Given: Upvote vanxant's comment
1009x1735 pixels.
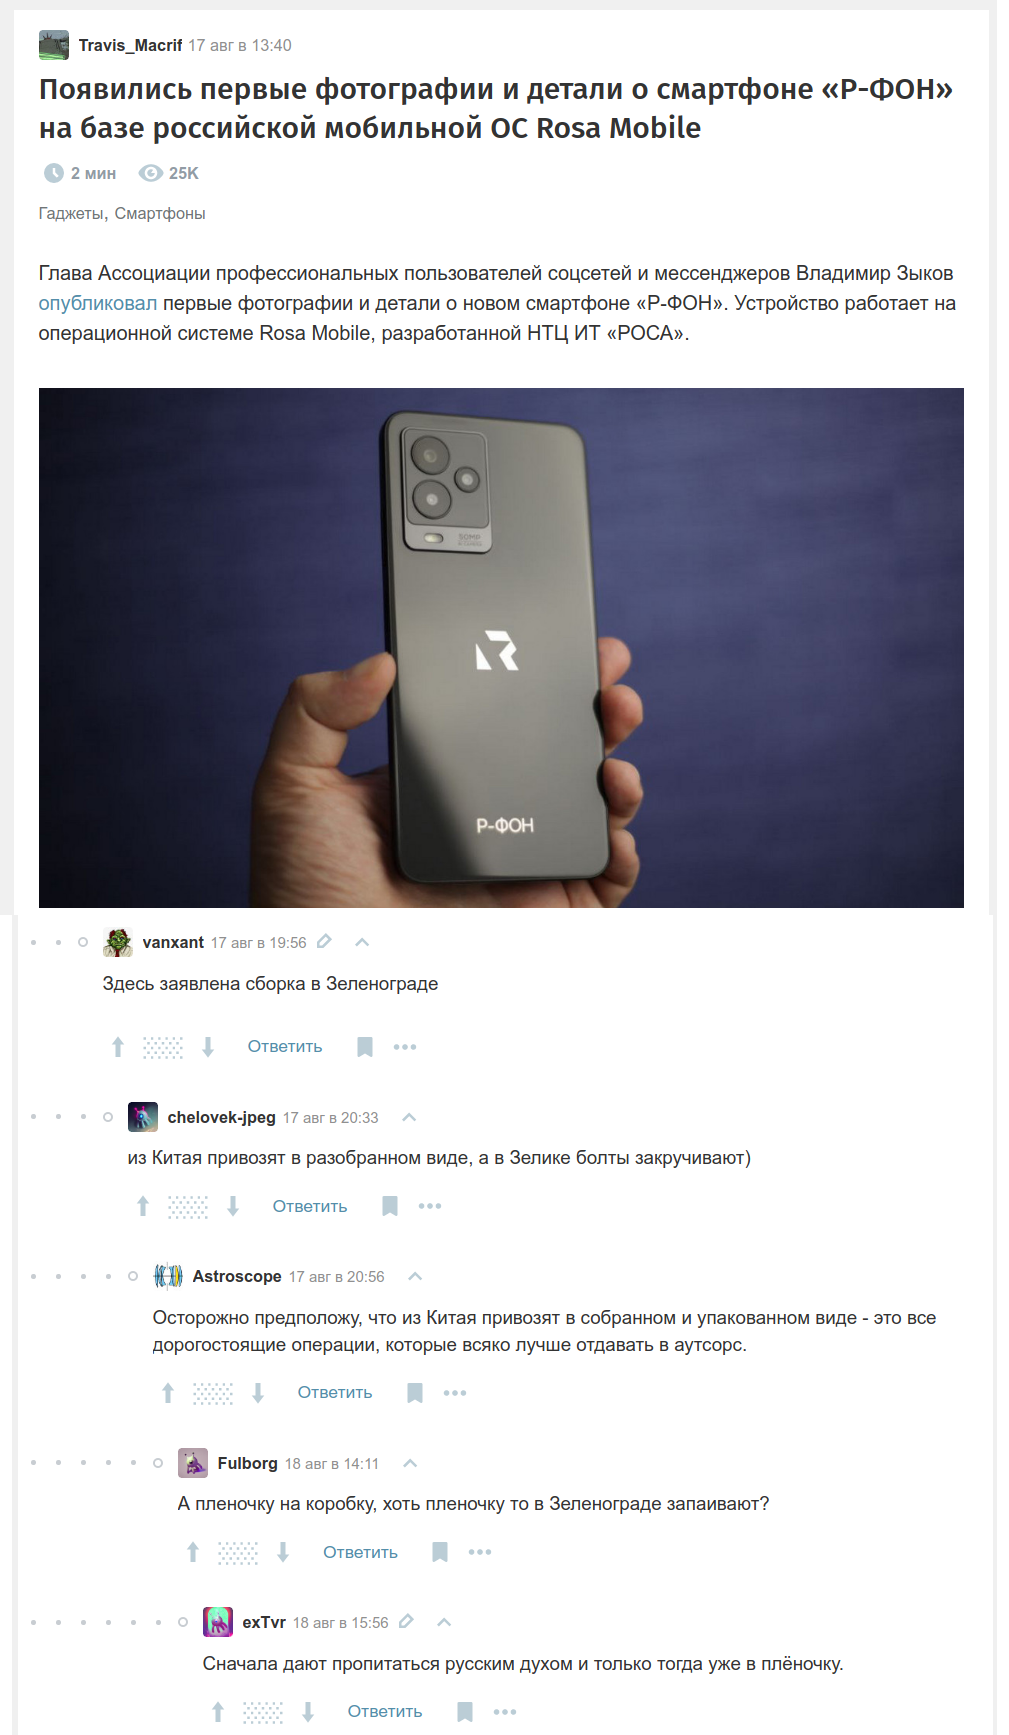Looking at the screenshot, I should click(118, 1047).
